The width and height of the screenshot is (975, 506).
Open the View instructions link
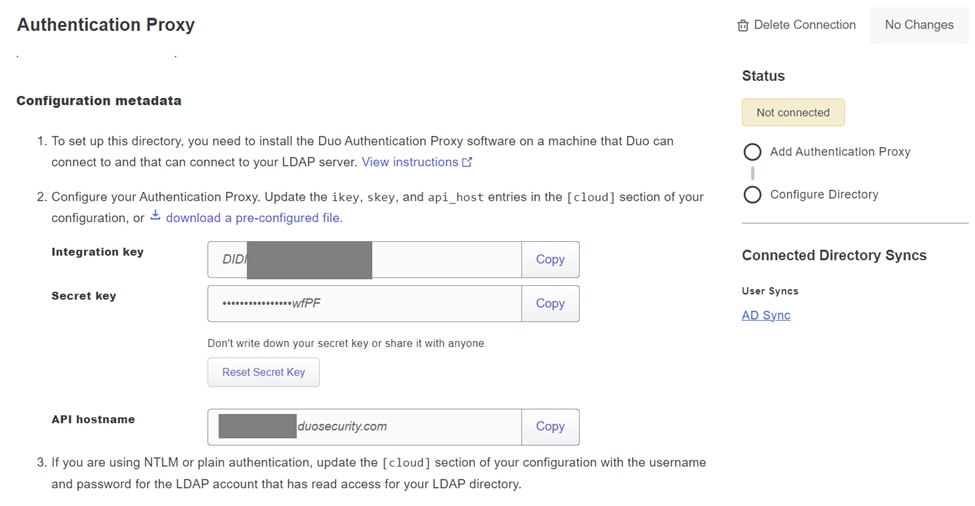(409, 162)
